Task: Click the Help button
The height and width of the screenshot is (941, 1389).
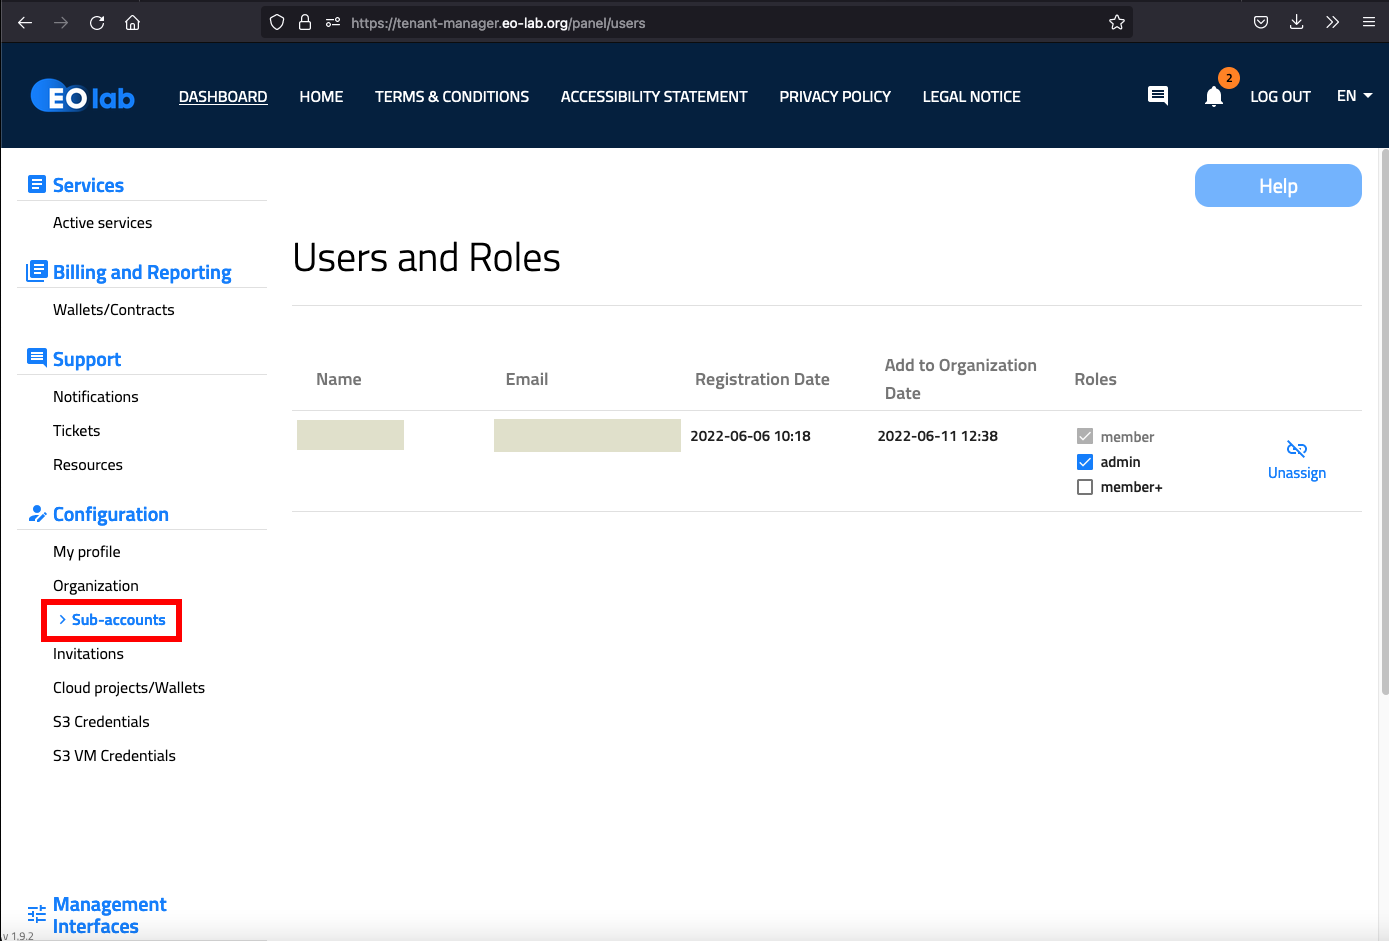Action: [1278, 186]
